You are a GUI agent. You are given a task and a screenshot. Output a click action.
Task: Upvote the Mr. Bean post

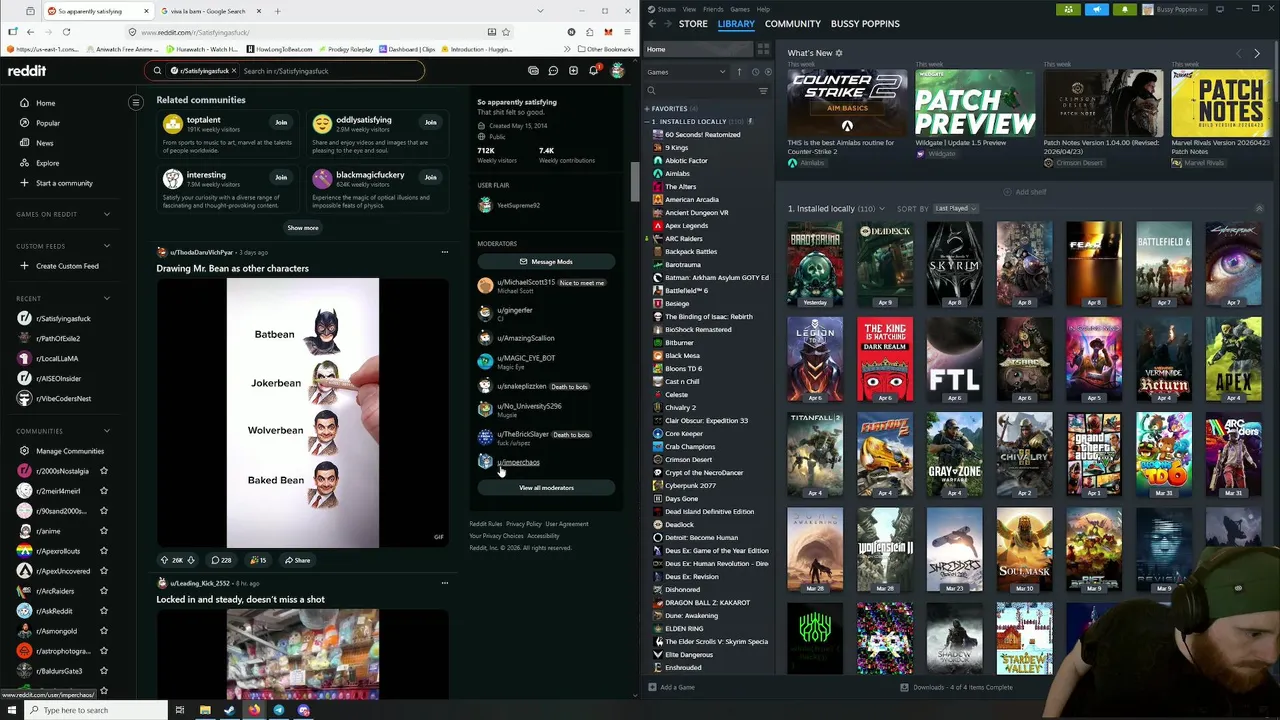tap(164, 560)
